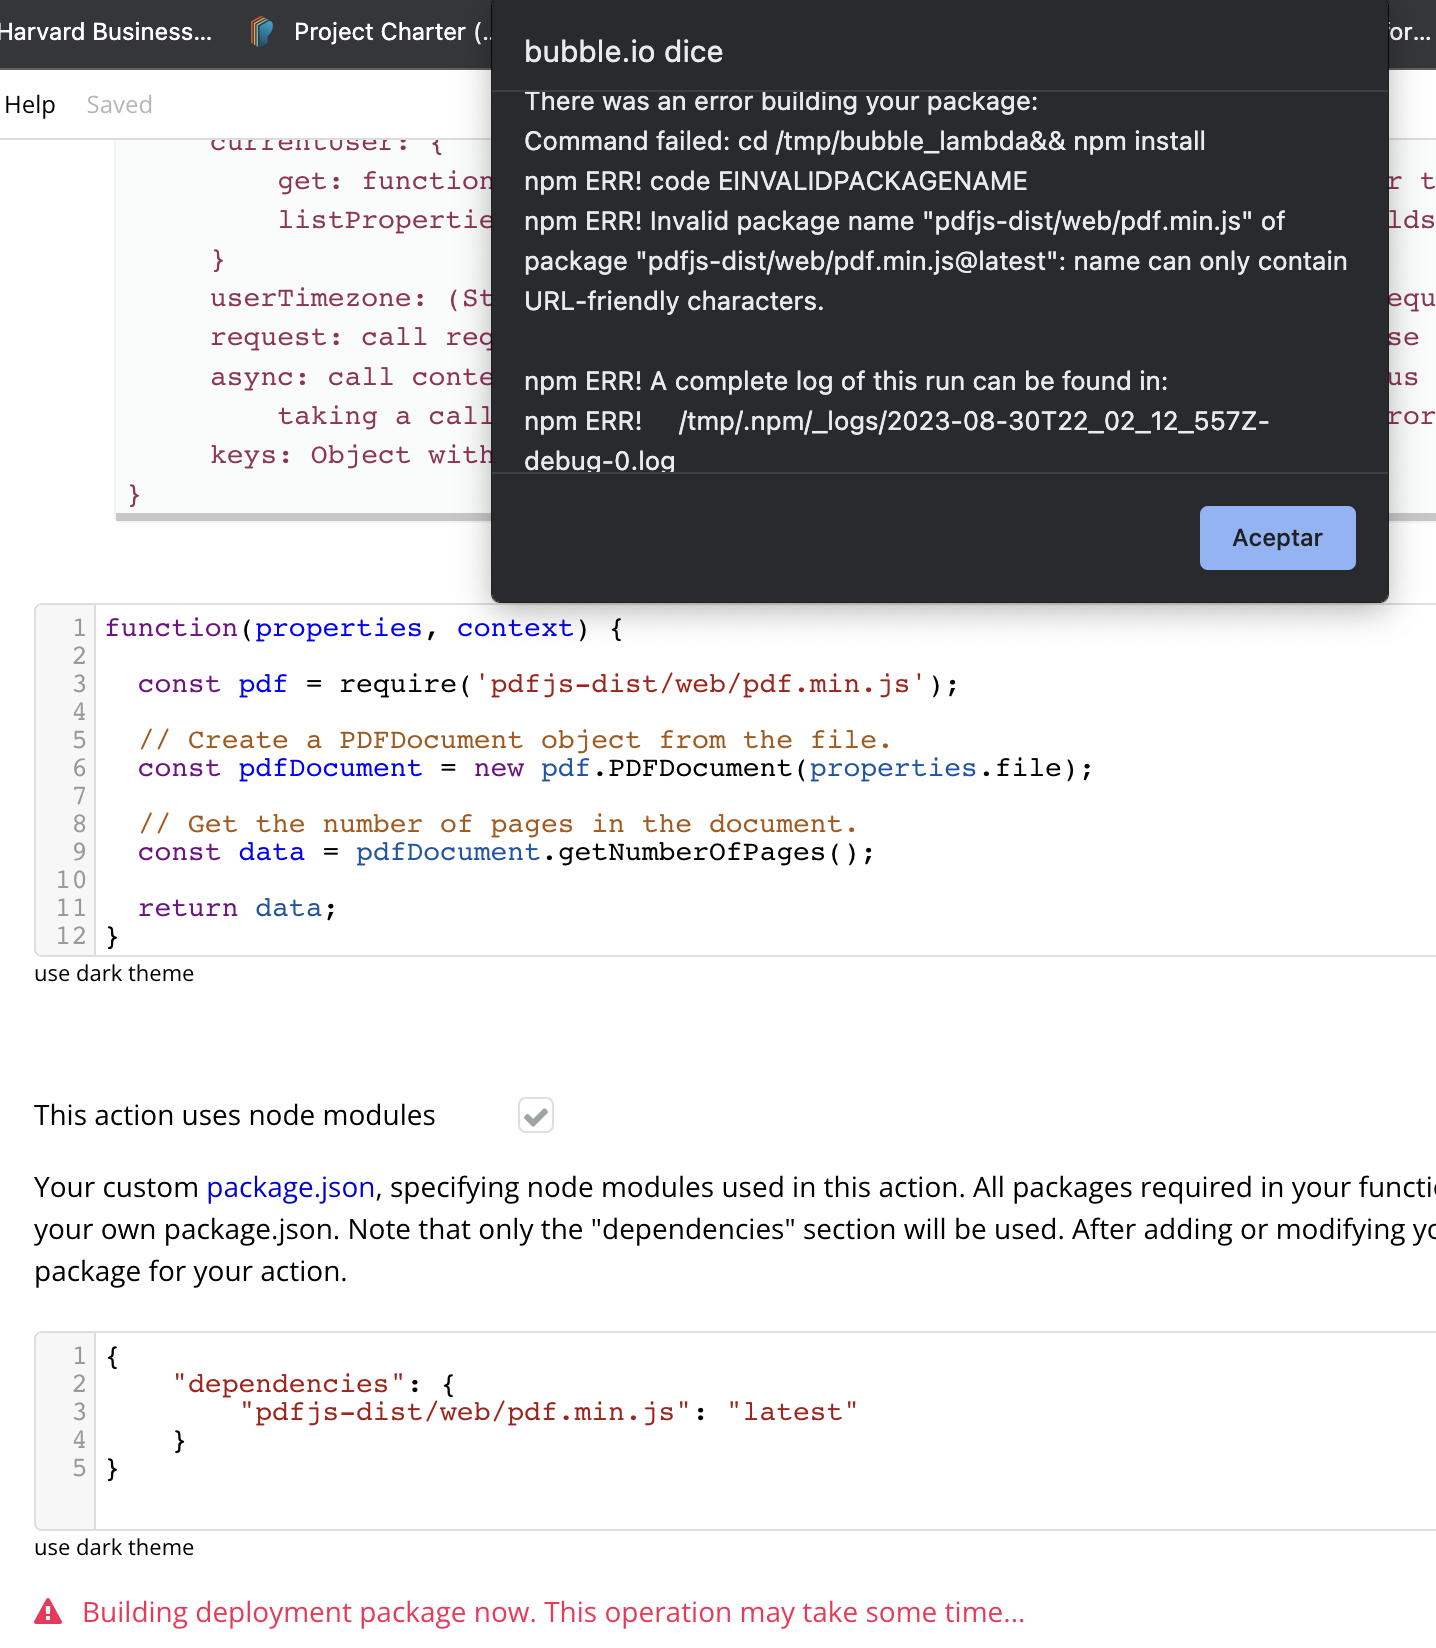Click the getNumberOfPages() call in the function editor
Screen dimensions: 1436x1648
pyautogui.click(x=716, y=852)
